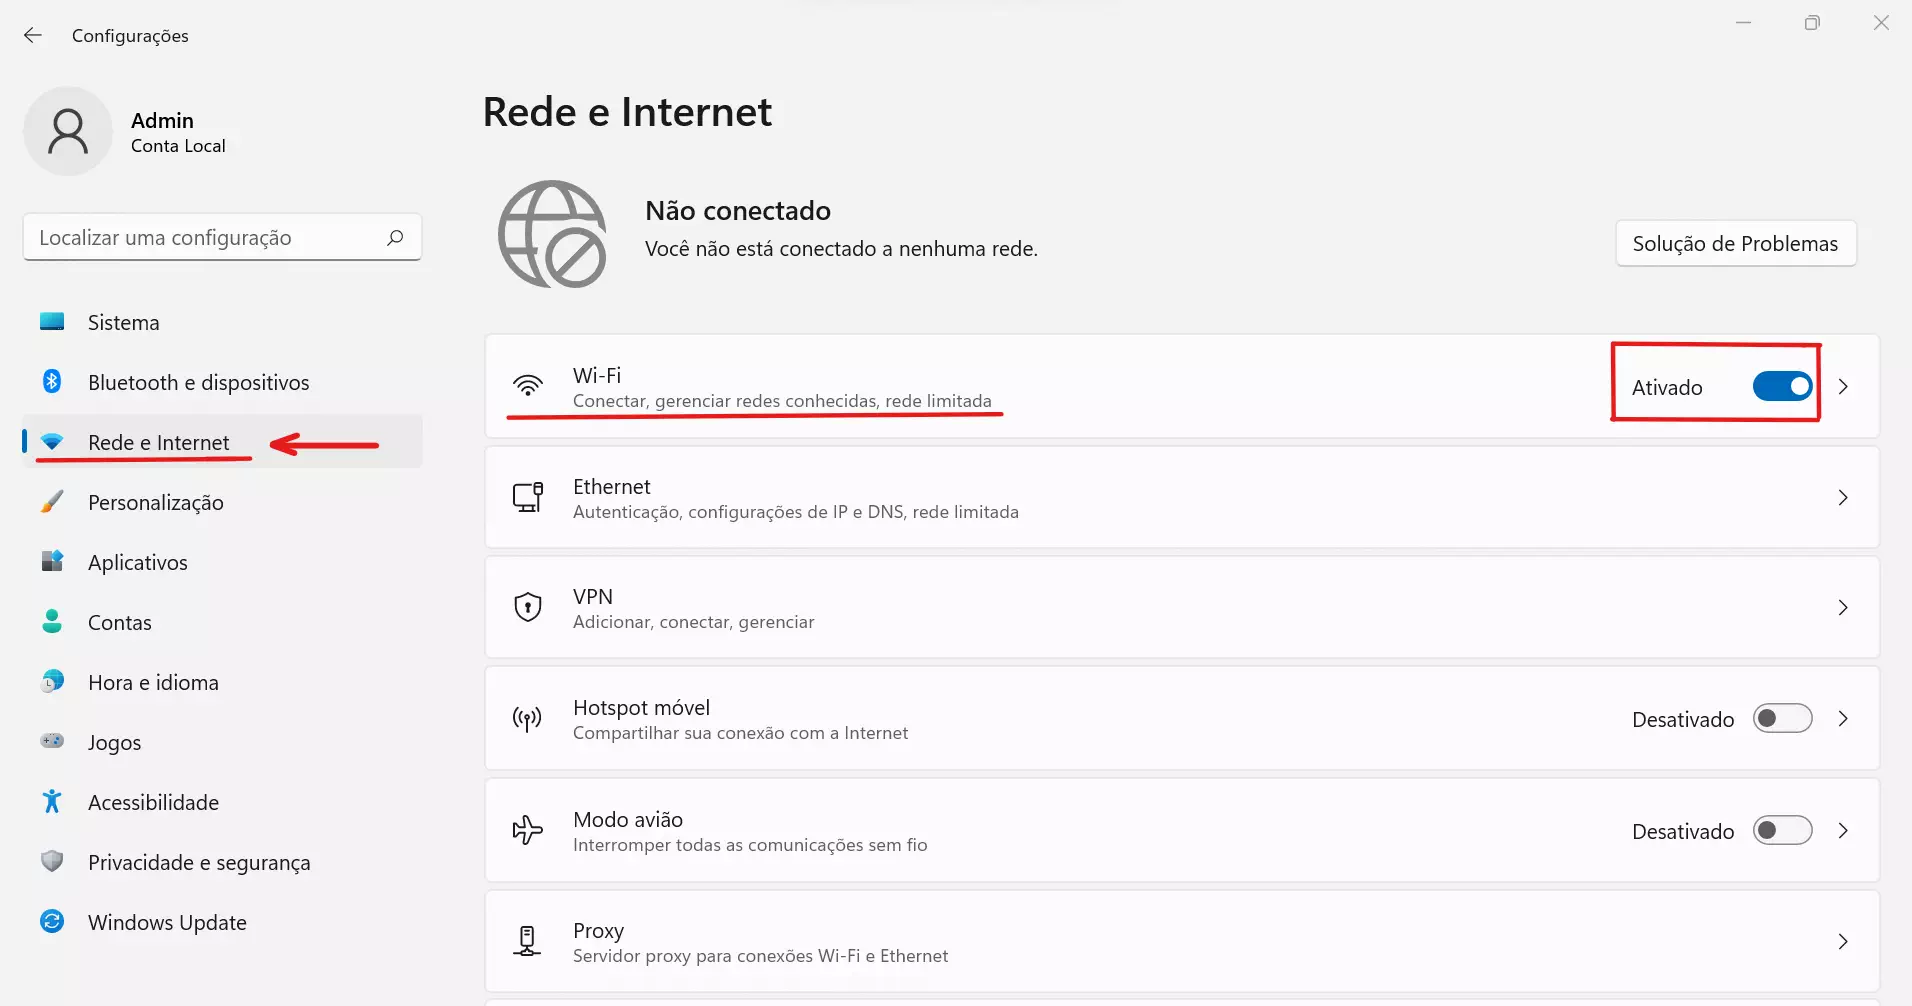This screenshot has width=1912, height=1006.
Task: Expand the Ethernet settings row
Action: 1845,497
